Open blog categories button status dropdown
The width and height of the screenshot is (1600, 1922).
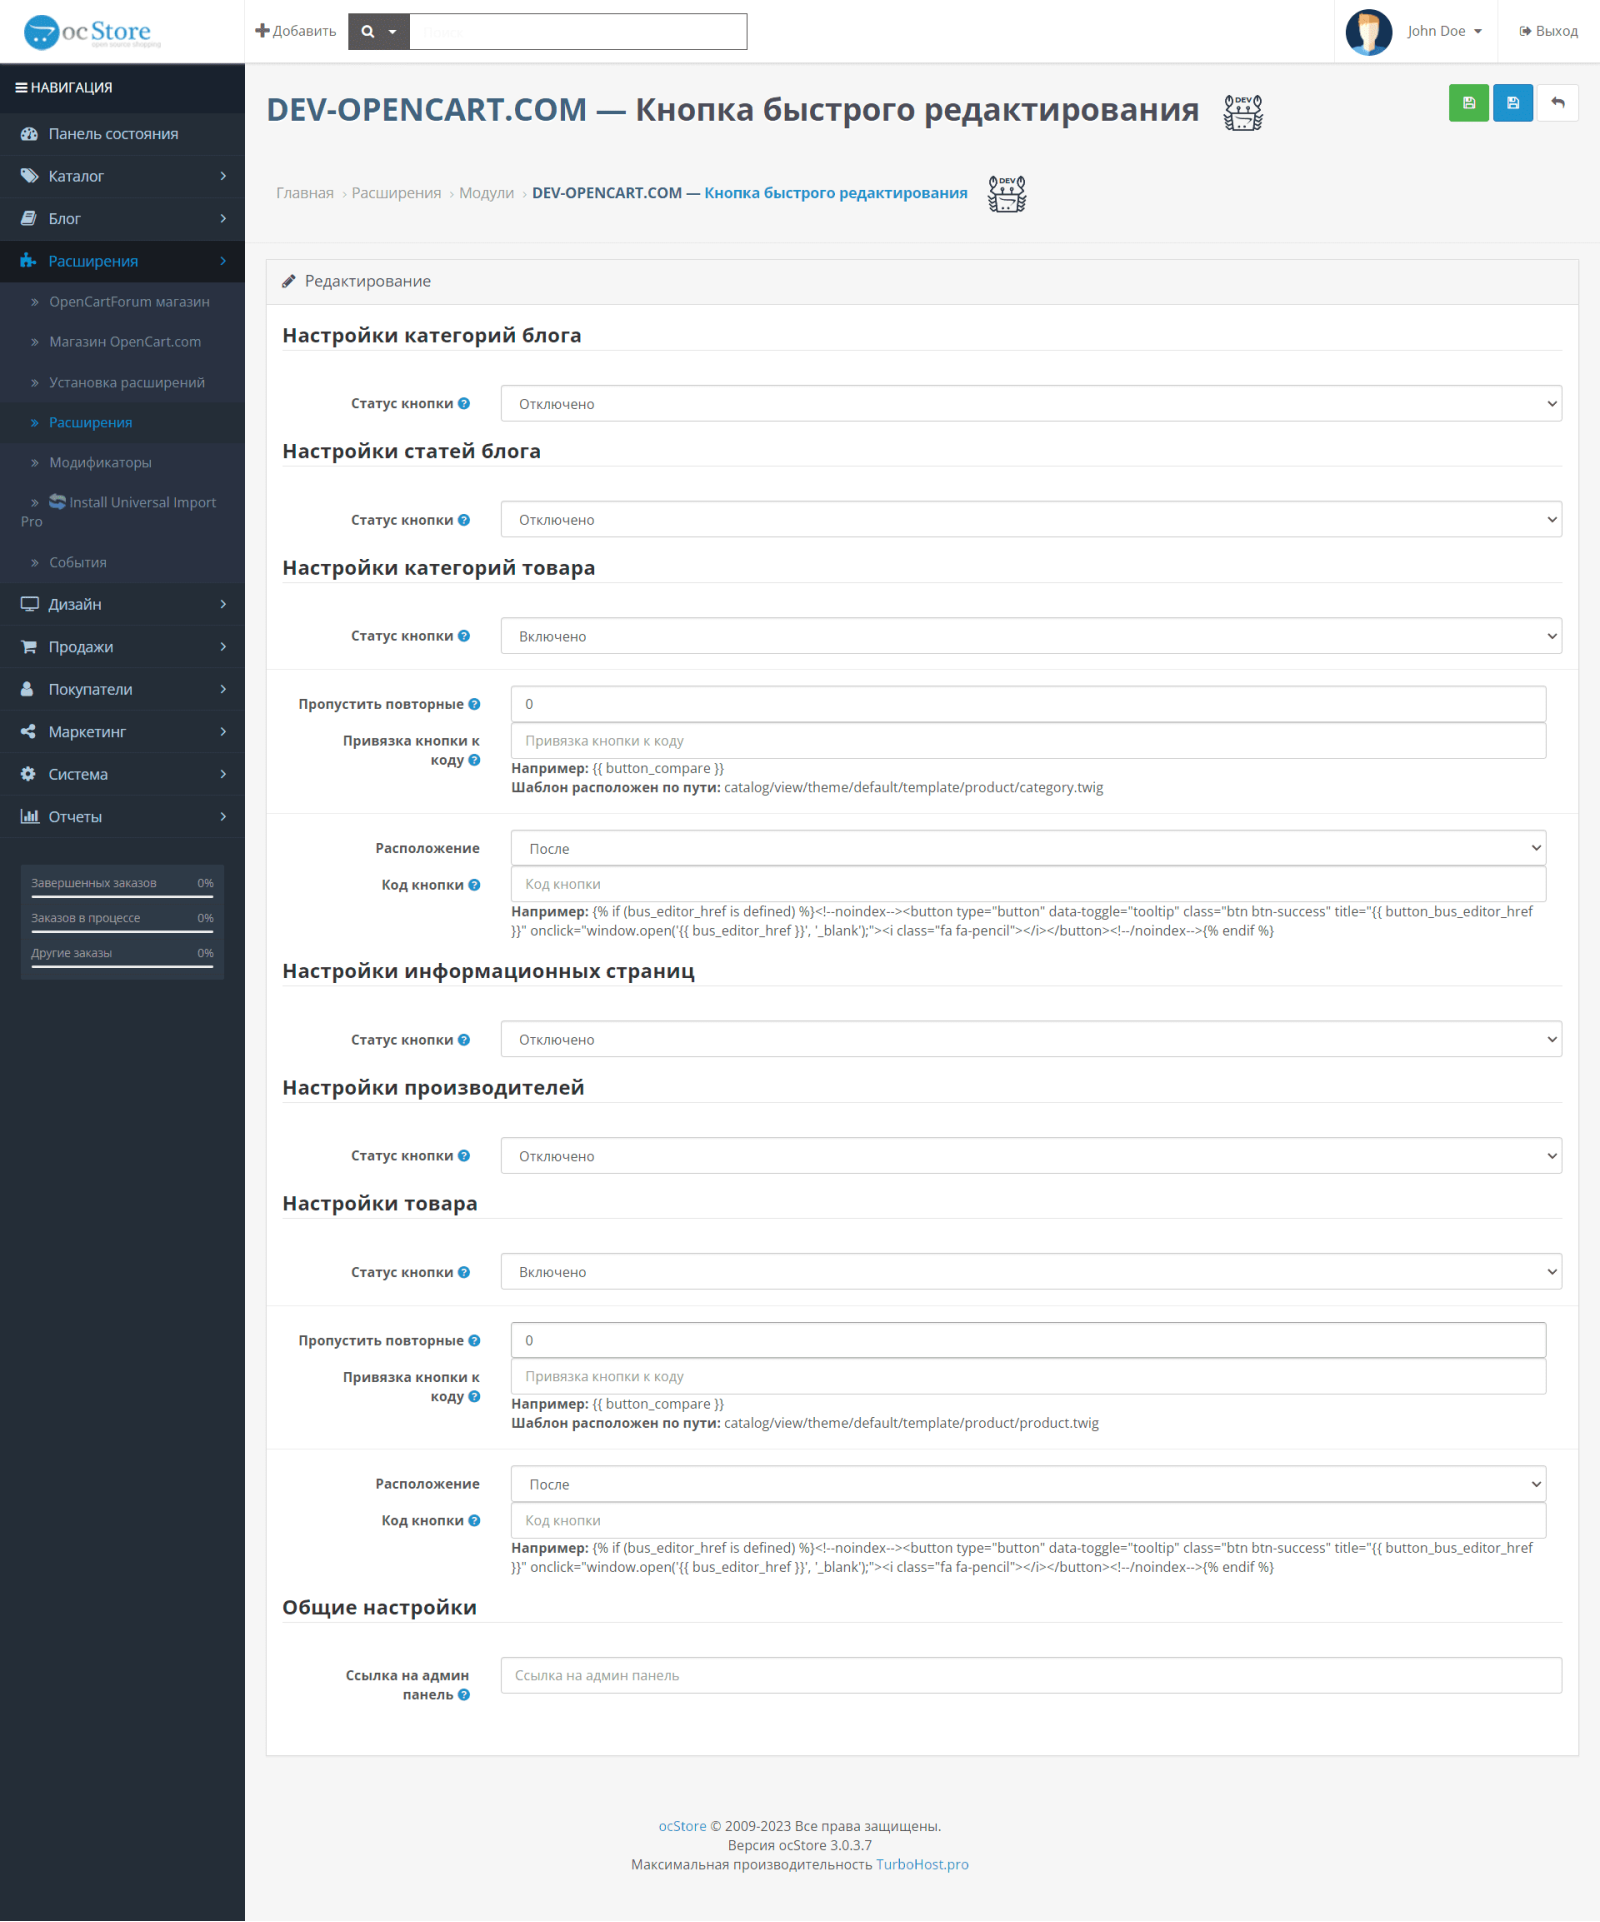click(x=1031, y=404)
